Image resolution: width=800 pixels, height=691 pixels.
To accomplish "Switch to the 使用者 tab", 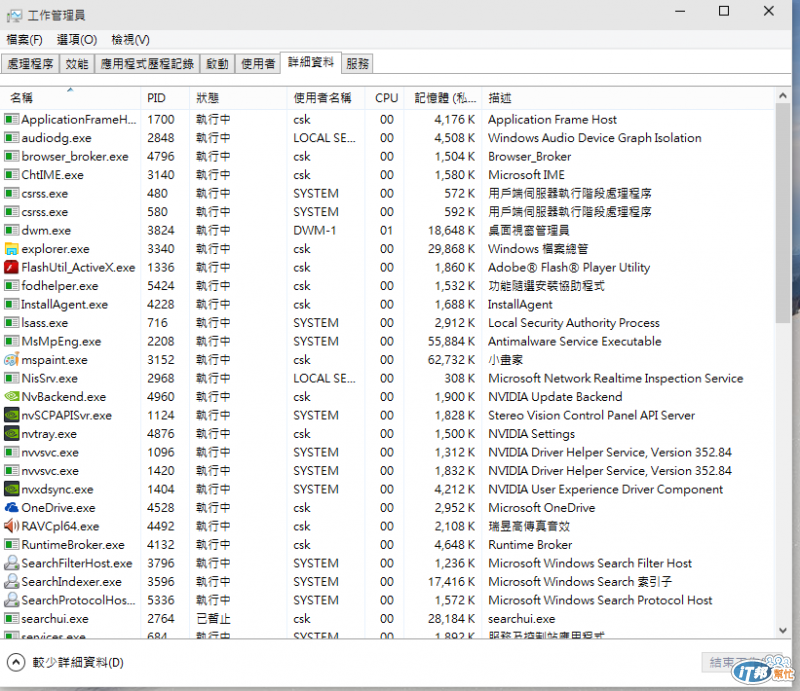I will pos(258,64).
